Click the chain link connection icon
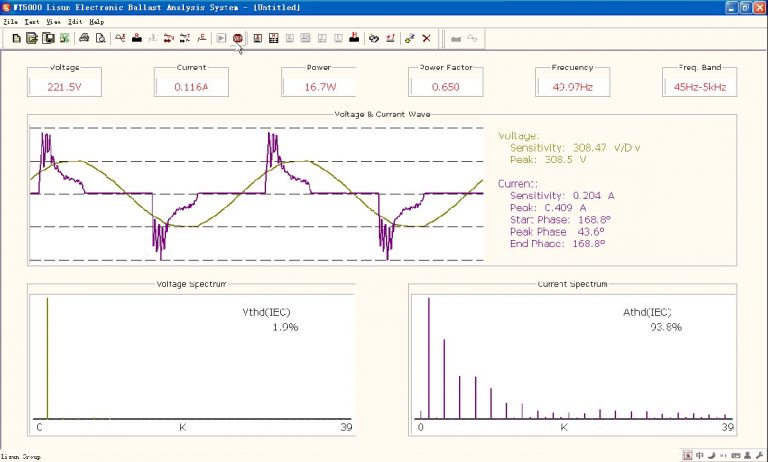Image resolution: width=768 pixels, height=462 pixels. point(374,38)
